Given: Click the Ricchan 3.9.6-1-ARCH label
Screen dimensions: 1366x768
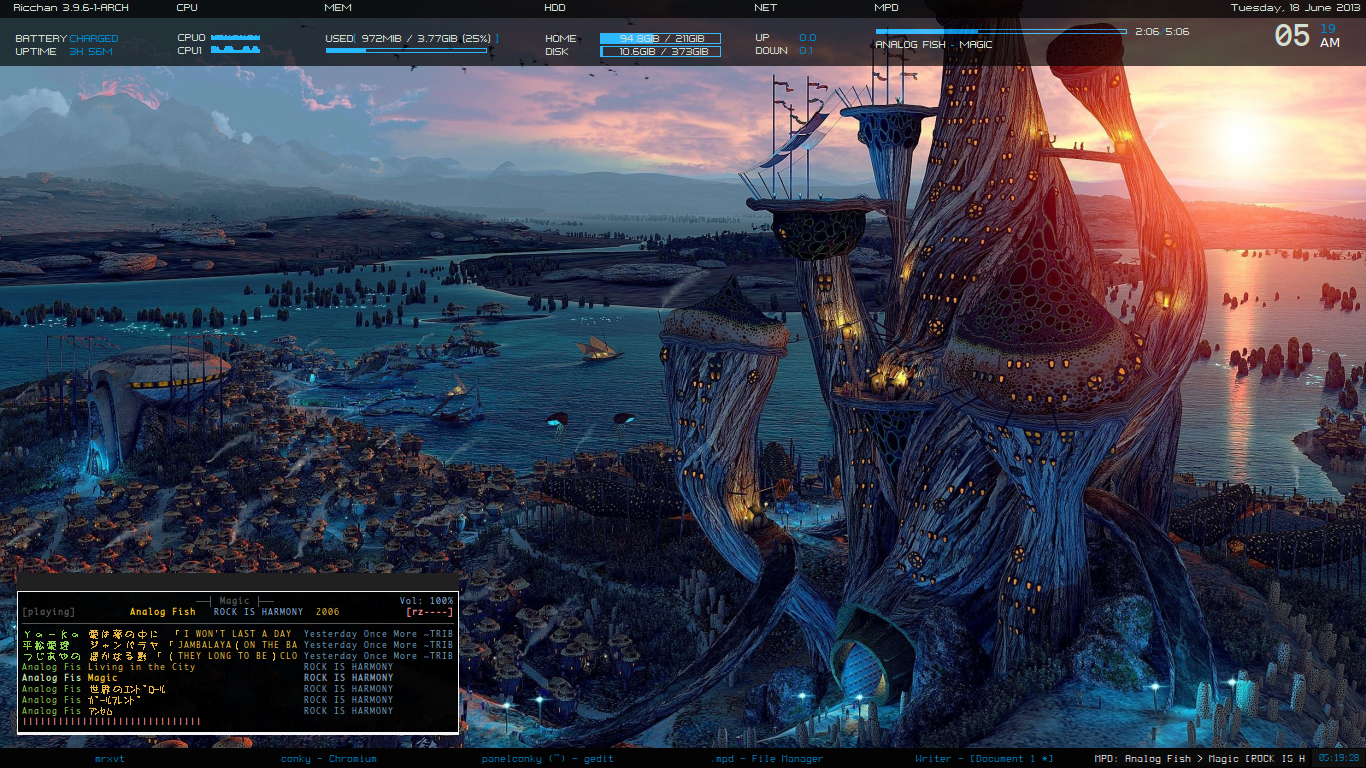Looking at the screenshot, I should click(71, 7).
